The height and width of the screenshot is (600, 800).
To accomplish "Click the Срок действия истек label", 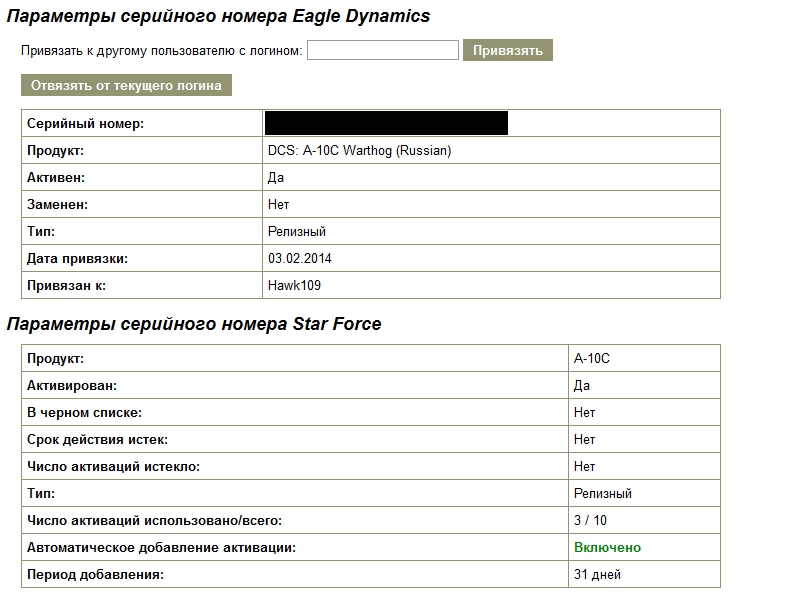I will click(97, 439).
